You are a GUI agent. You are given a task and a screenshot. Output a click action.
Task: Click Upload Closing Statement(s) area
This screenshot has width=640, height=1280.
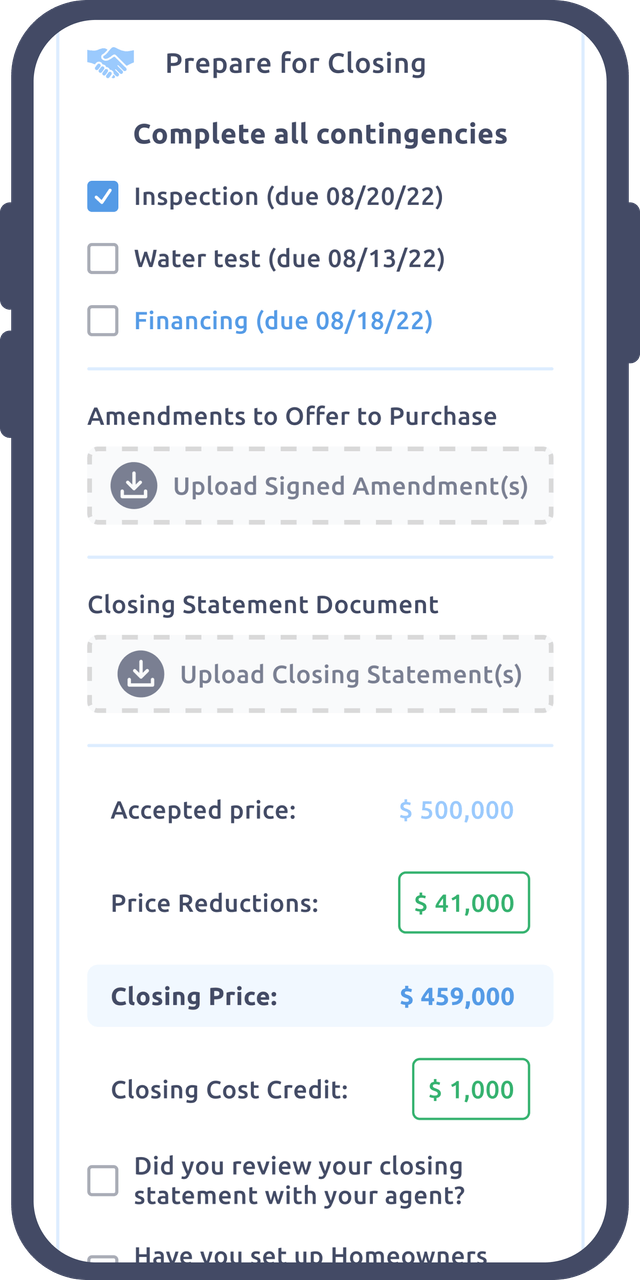pyautogui.click(x=320, y=674)
